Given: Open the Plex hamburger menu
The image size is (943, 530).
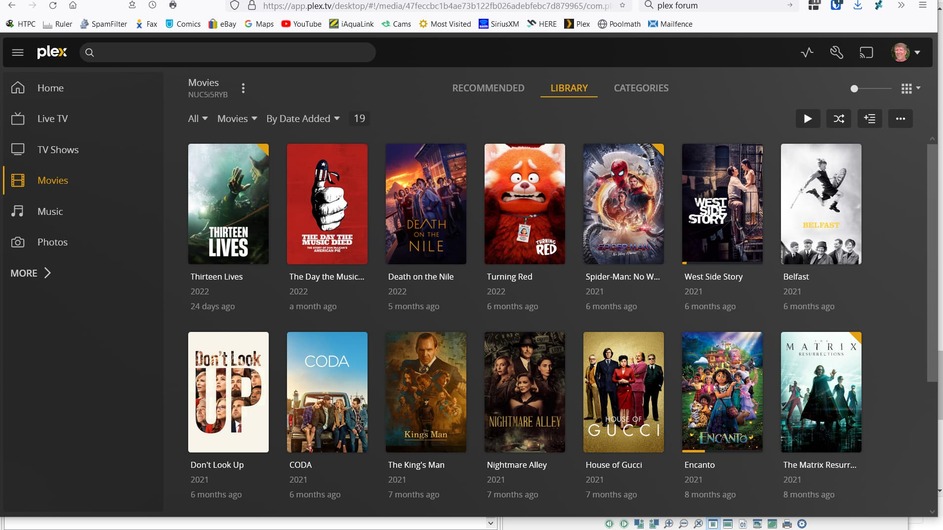Looking at the screenshot, I should point(17,52).
